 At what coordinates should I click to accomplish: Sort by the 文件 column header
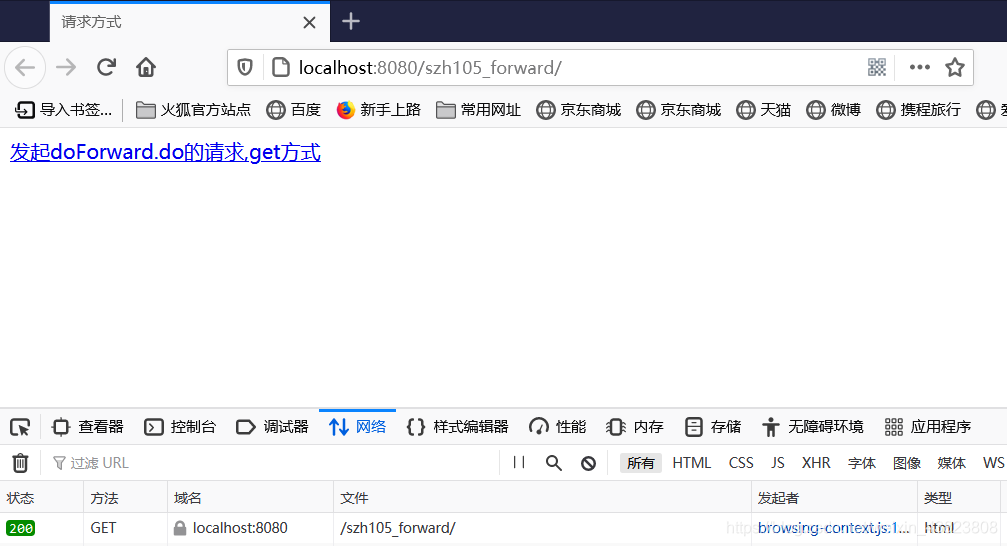[542, 498]
